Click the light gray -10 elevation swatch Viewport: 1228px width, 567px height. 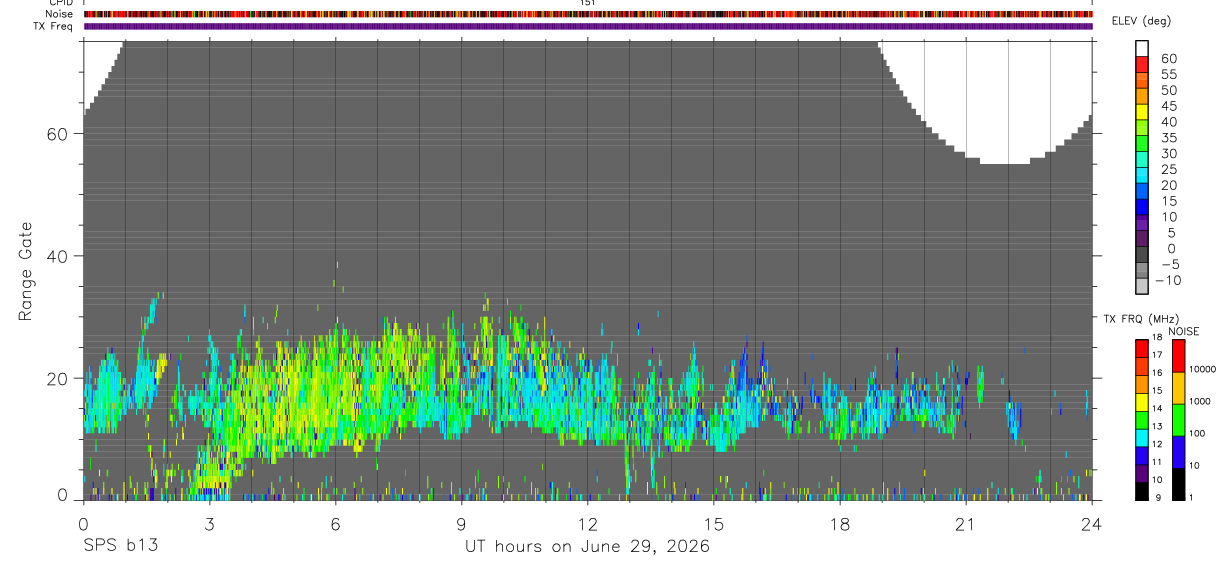(x=1142, y=286)
